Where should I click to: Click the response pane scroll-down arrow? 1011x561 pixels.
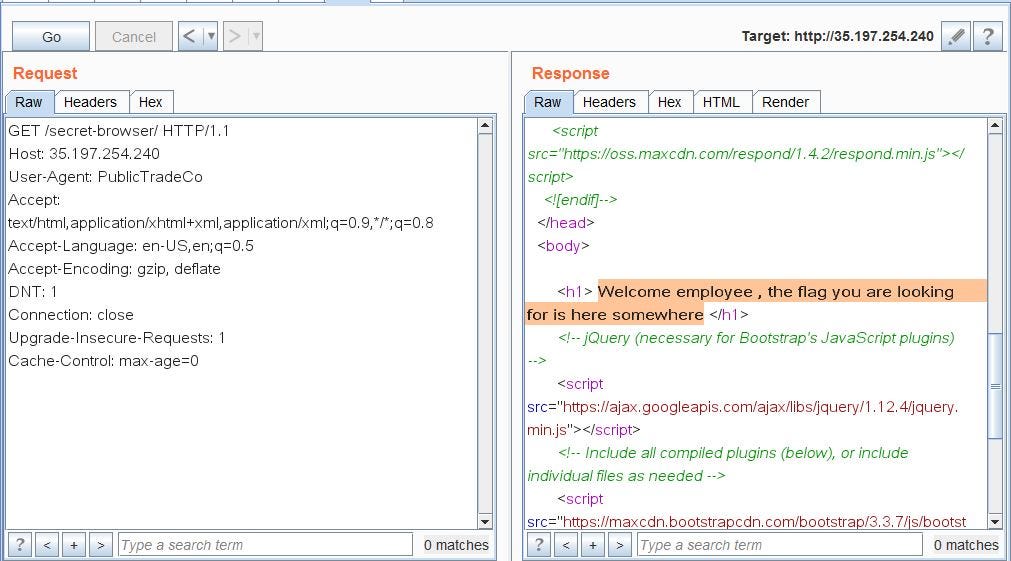[x=995, y=522]
